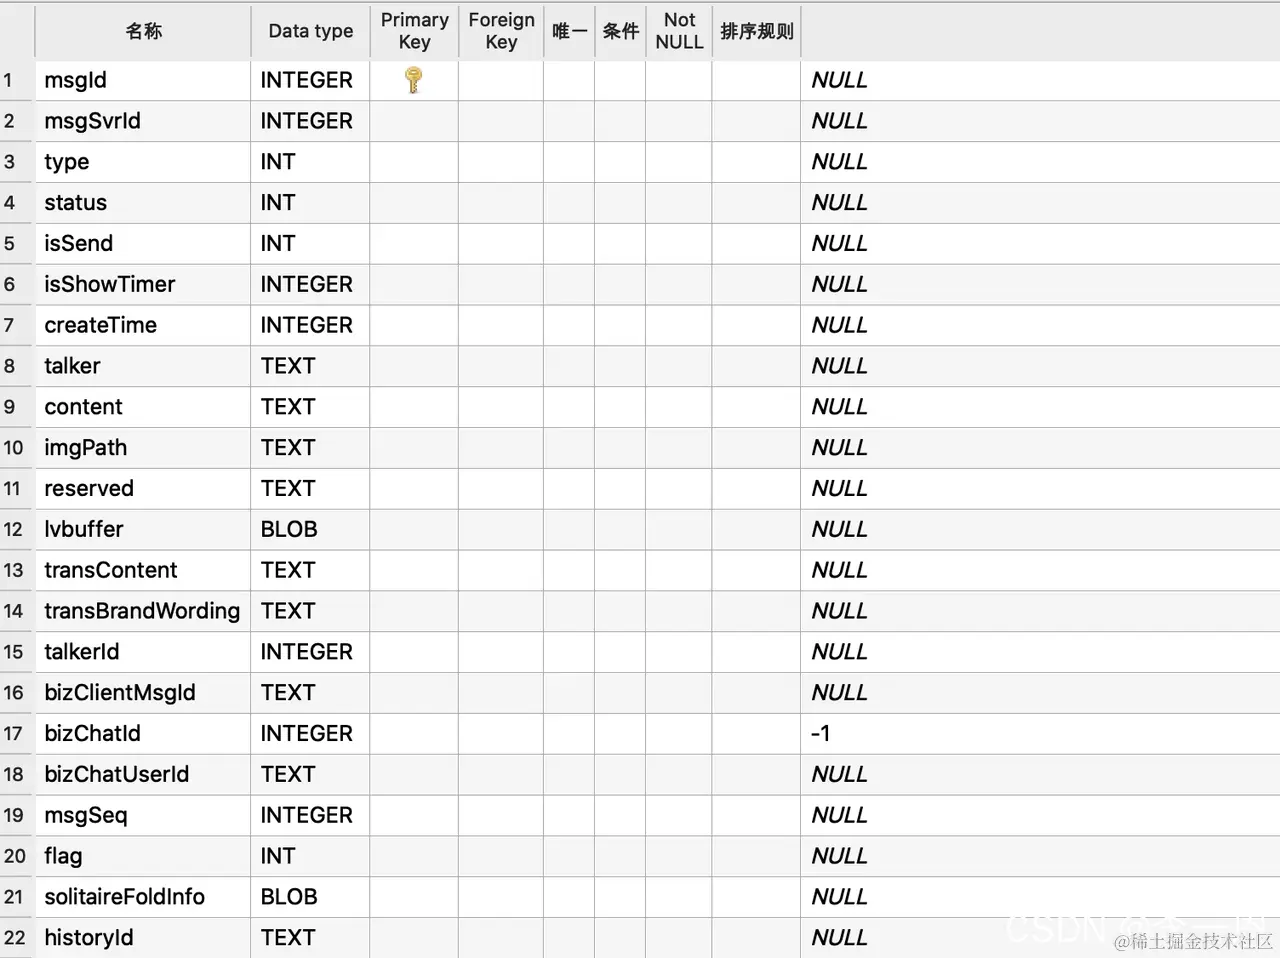
Task: Click the NULL default value of talker
Action: (839, 366)
